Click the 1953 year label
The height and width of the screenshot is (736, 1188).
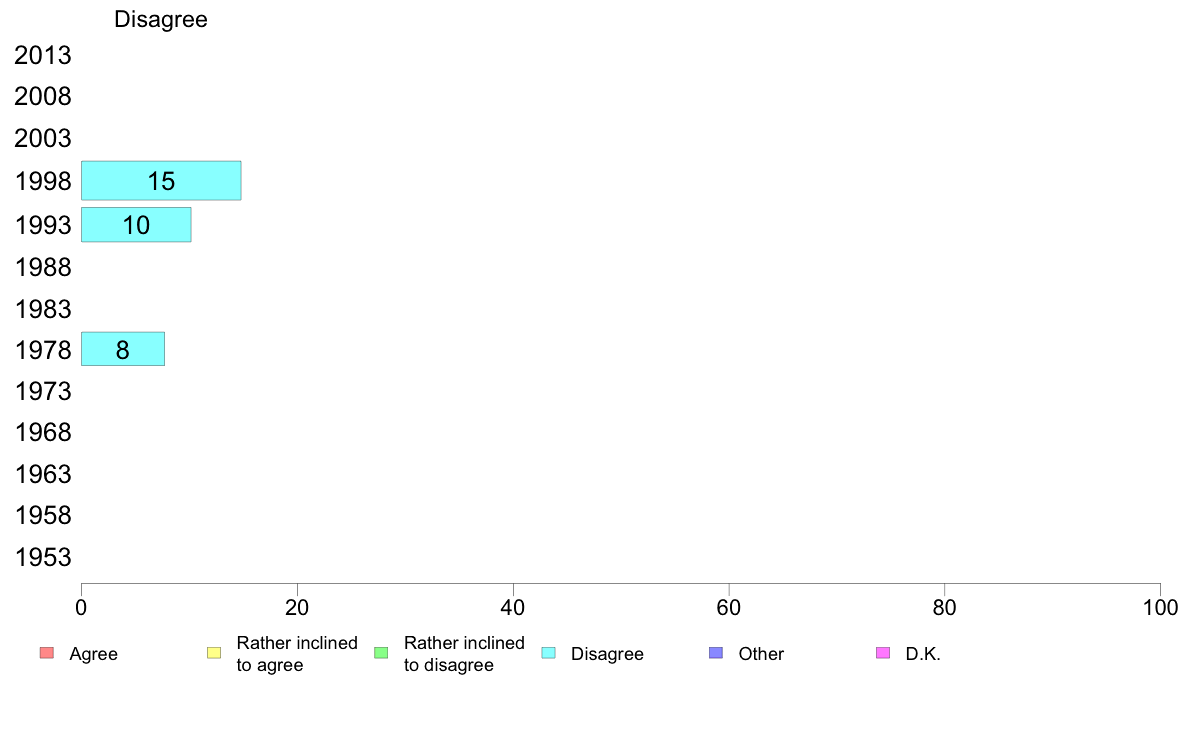click(x=42, y=557)
